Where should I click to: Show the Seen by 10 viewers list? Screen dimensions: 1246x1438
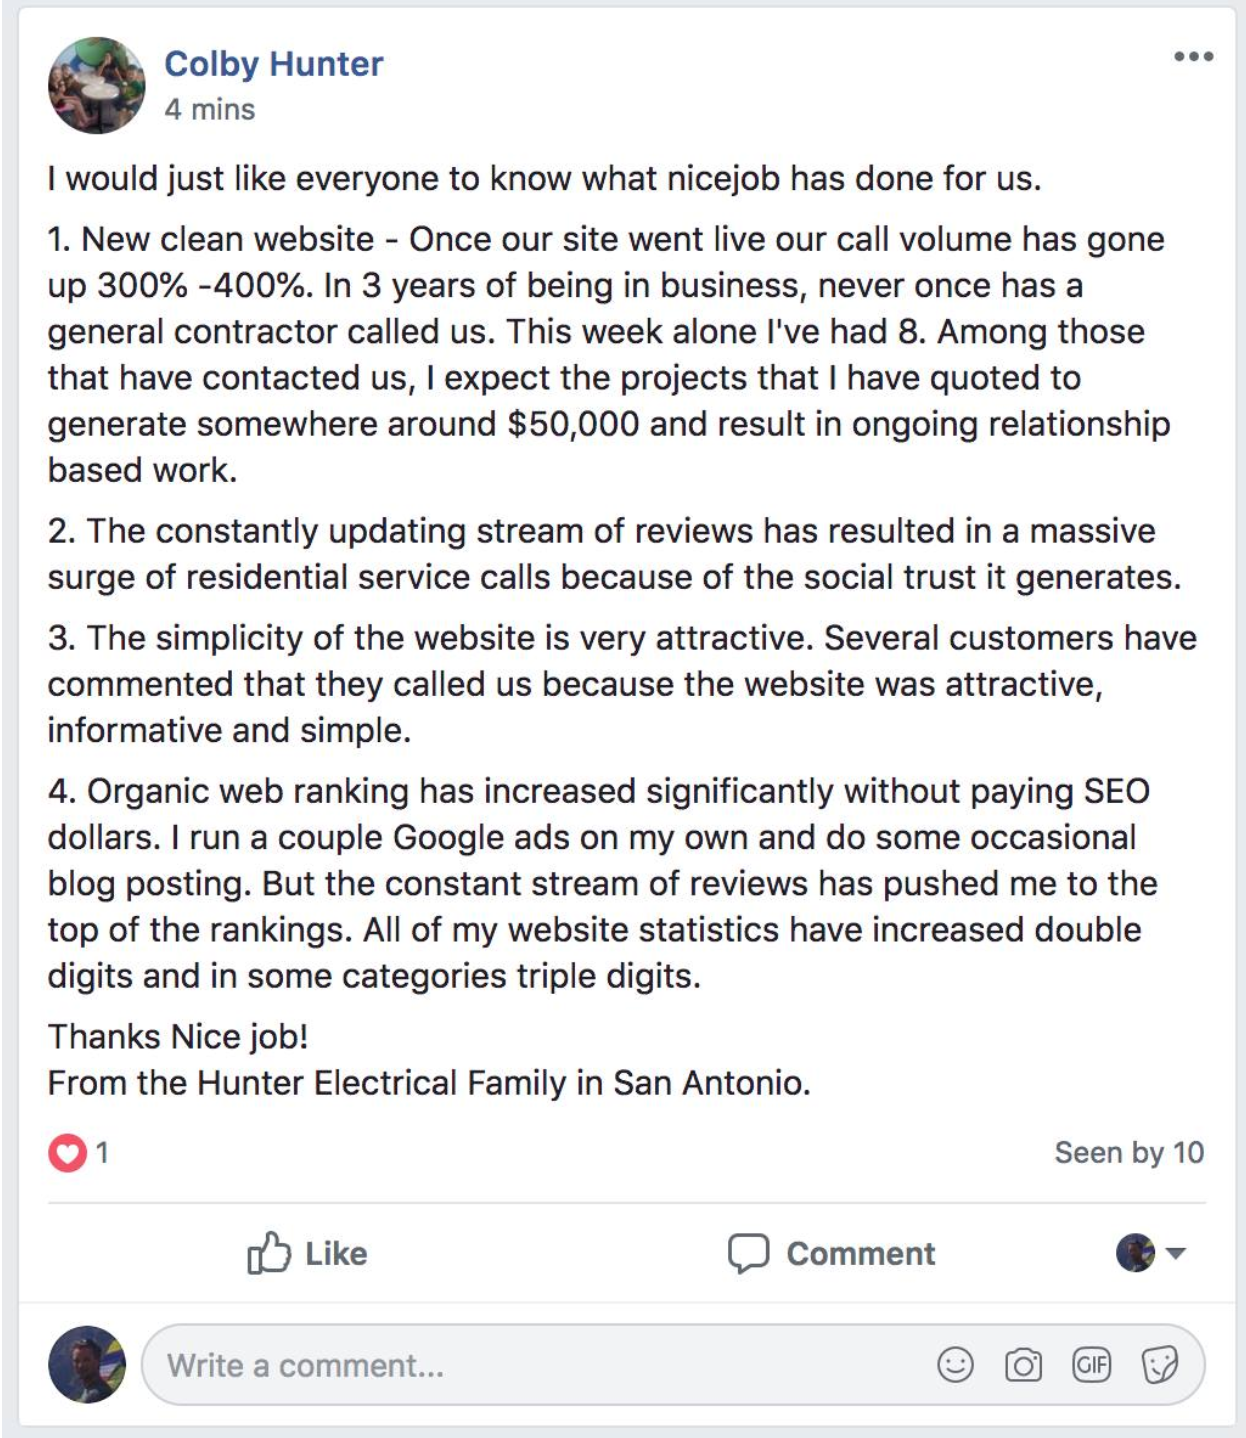(x=1129, y=1153)
